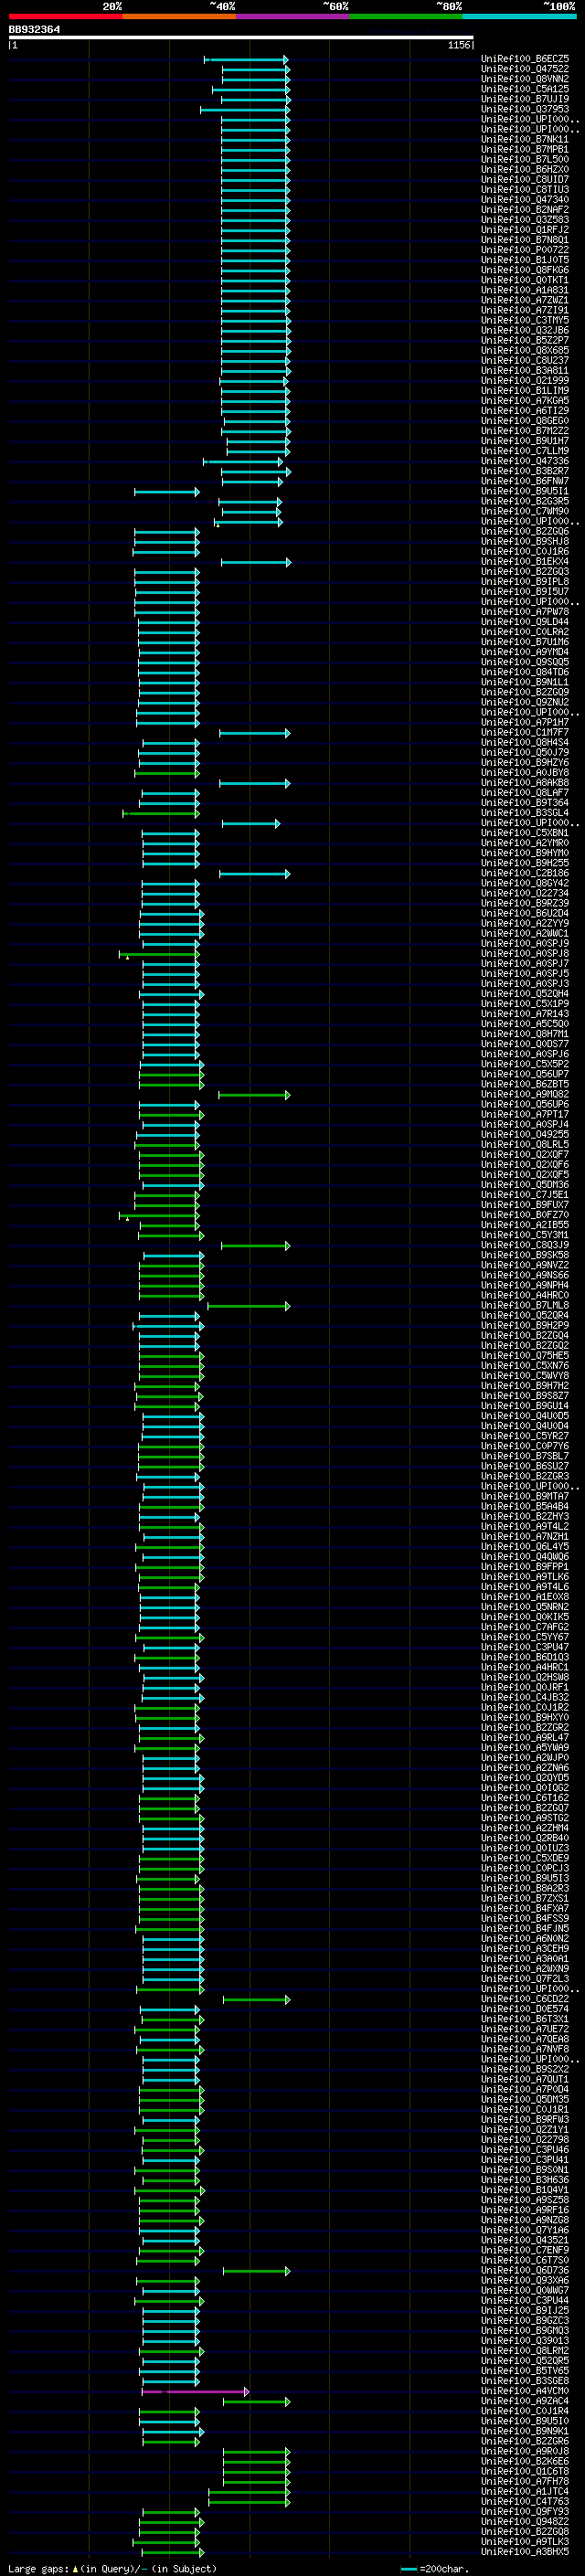Select hit label UniRef100_B1EKX4

(x=525, y=561)
